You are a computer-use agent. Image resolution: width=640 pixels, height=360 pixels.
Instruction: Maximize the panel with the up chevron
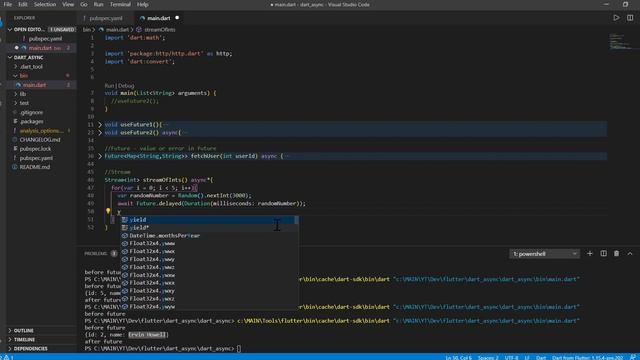(630, 253)
